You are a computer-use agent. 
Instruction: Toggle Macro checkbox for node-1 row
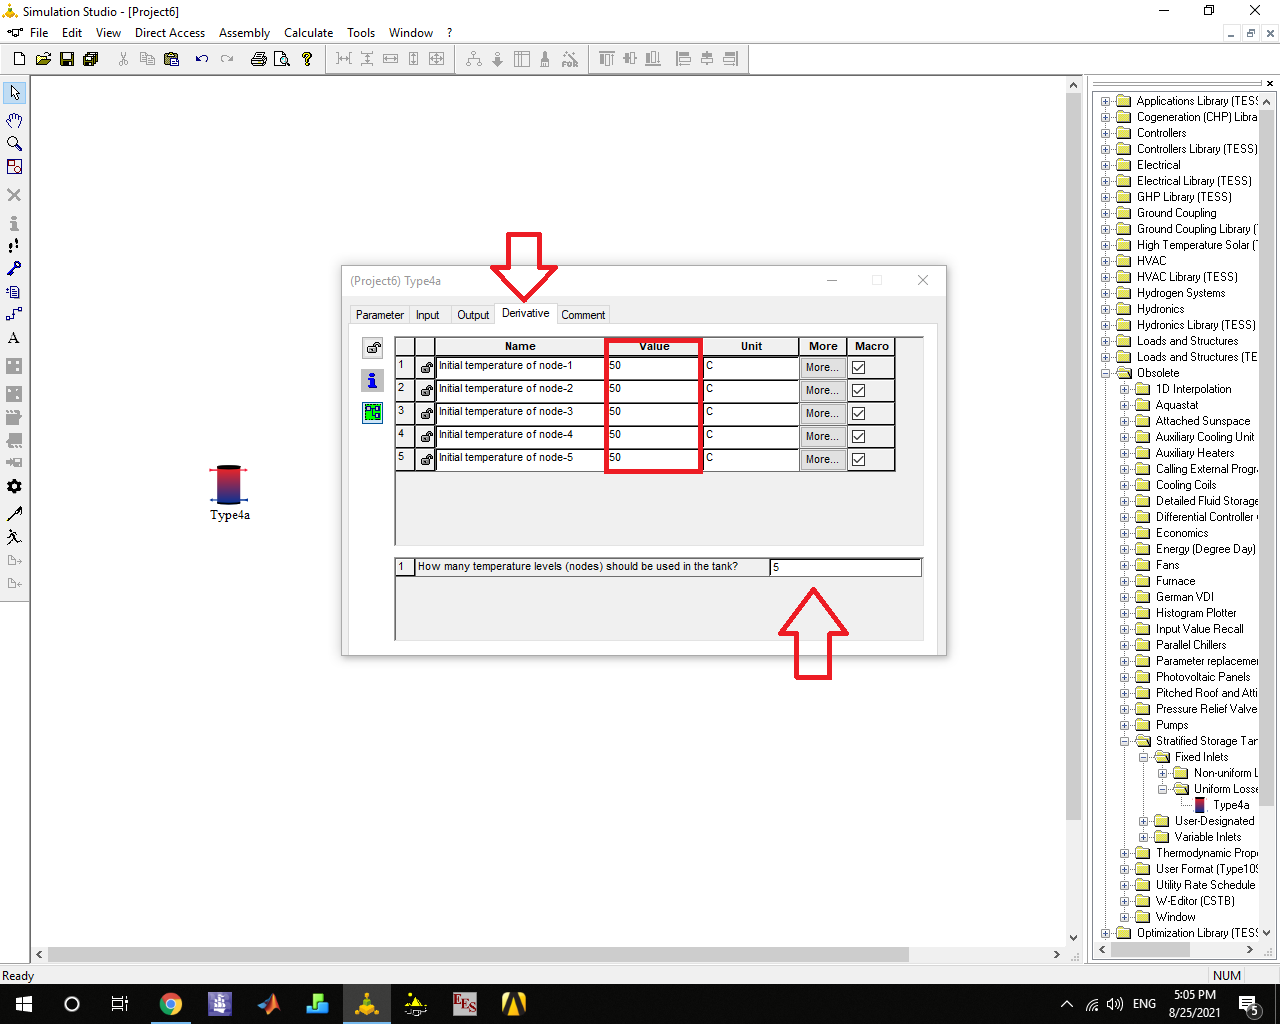click(858, 367)
